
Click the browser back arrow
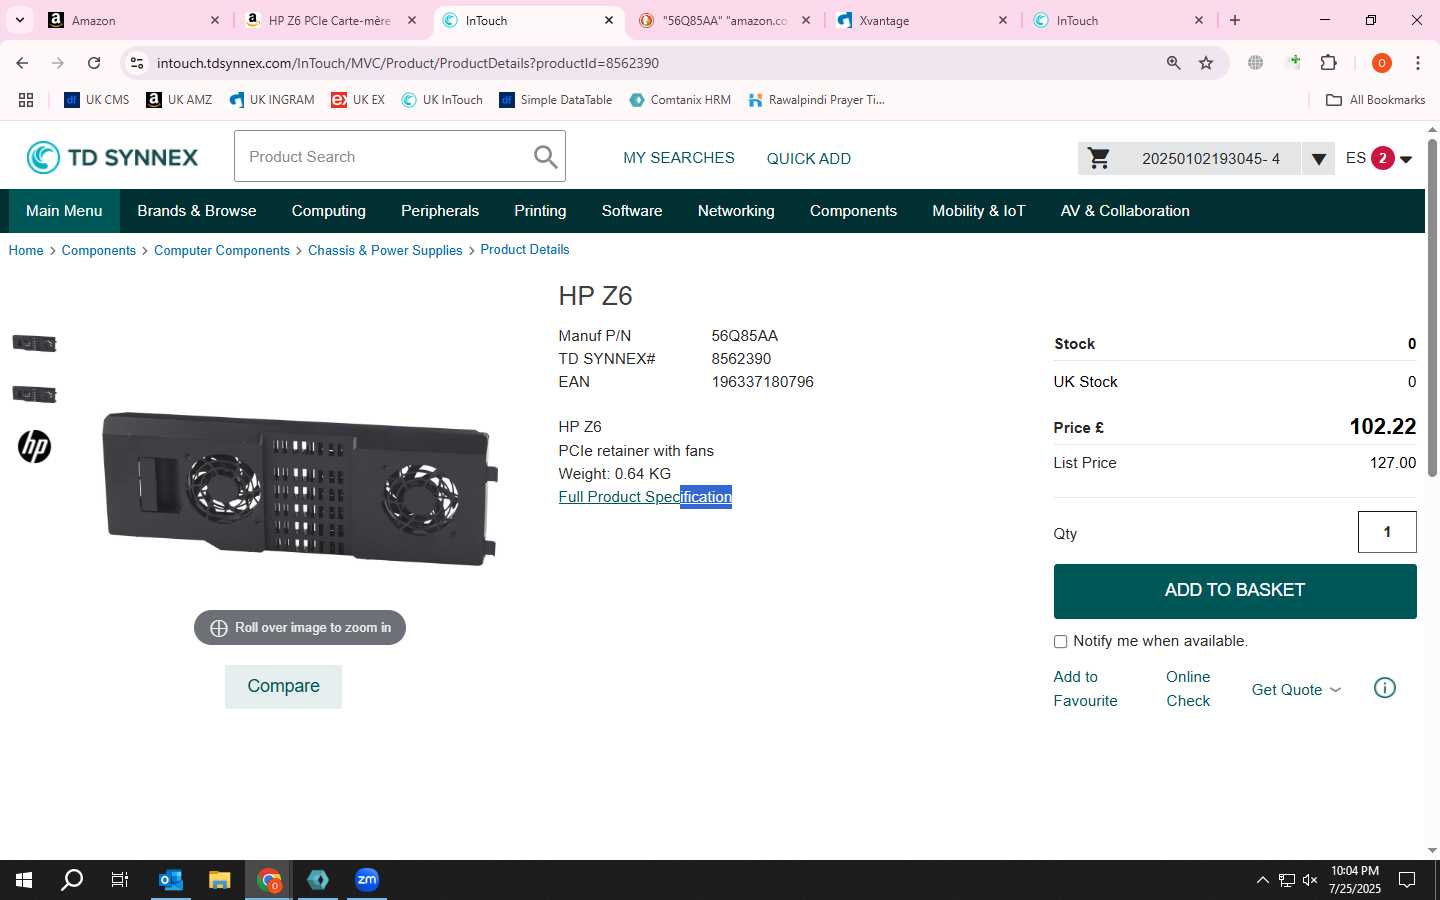(x=22, y=63)
